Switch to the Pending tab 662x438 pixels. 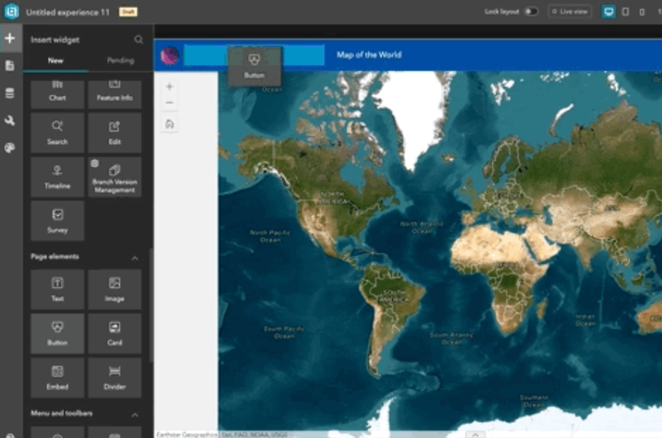121,61
